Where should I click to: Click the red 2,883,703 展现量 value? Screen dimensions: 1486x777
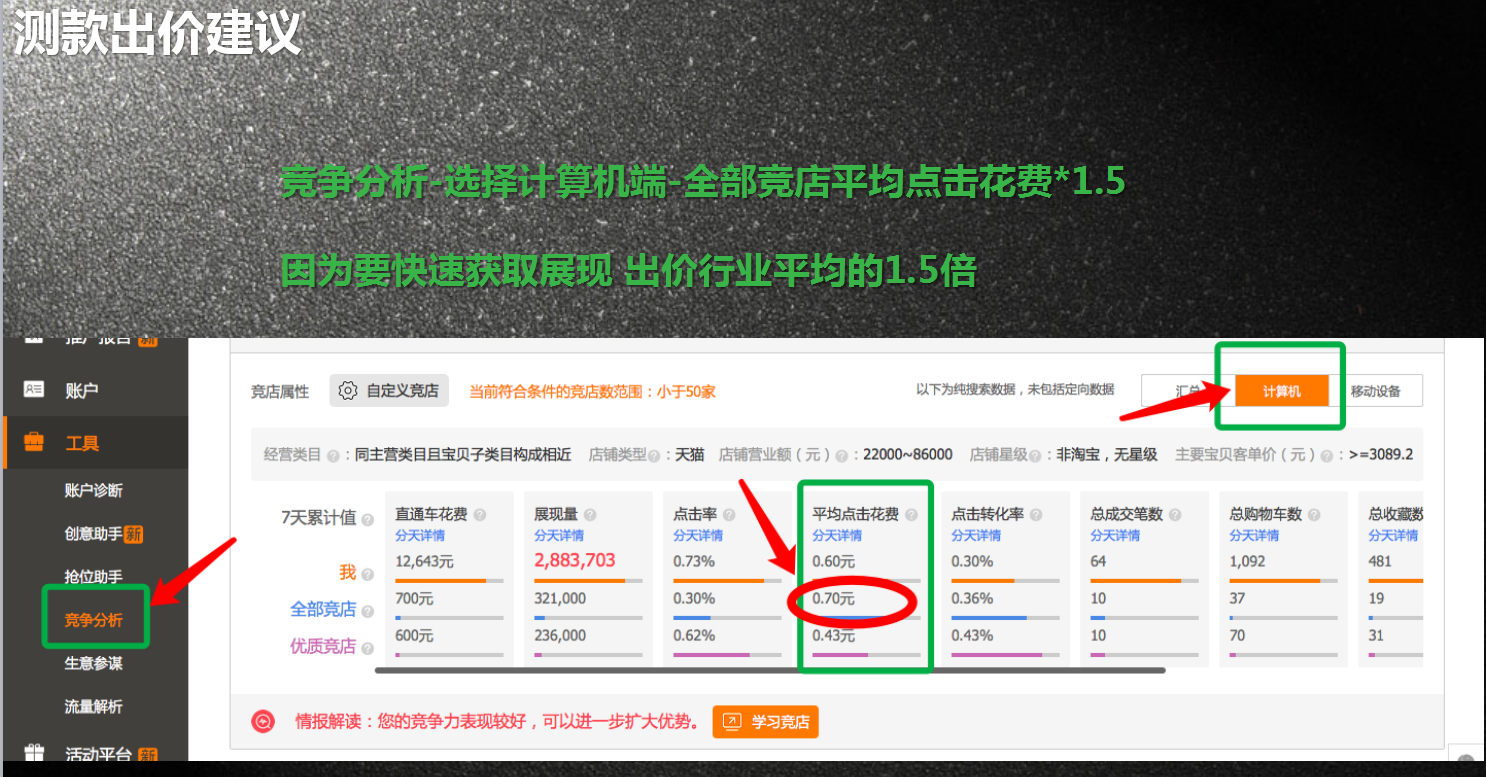tap(575, 561)
